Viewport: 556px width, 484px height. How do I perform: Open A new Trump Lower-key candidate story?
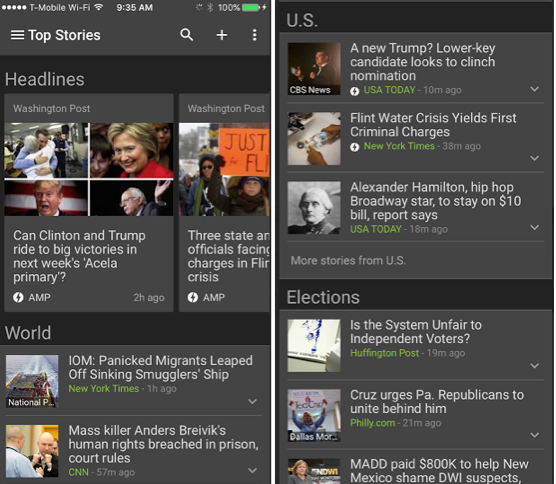coord(423,62)
